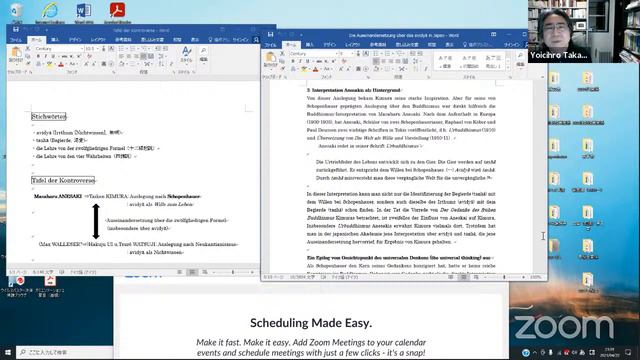Click Find magnifier icon in right Word window
The height and width of the screenshot is (360, 640).
(x=520, y=56)
